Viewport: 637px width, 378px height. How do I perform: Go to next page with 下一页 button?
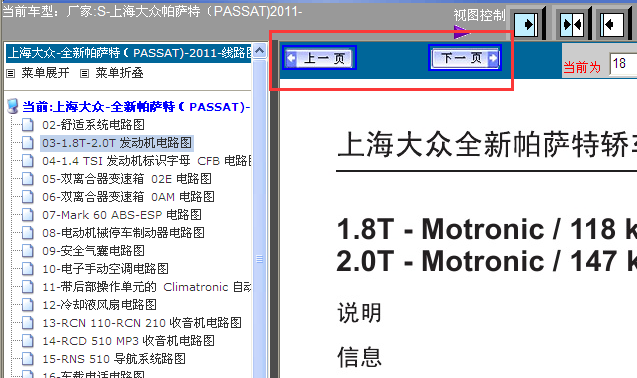pyautogui.click(x=465, y=58)
